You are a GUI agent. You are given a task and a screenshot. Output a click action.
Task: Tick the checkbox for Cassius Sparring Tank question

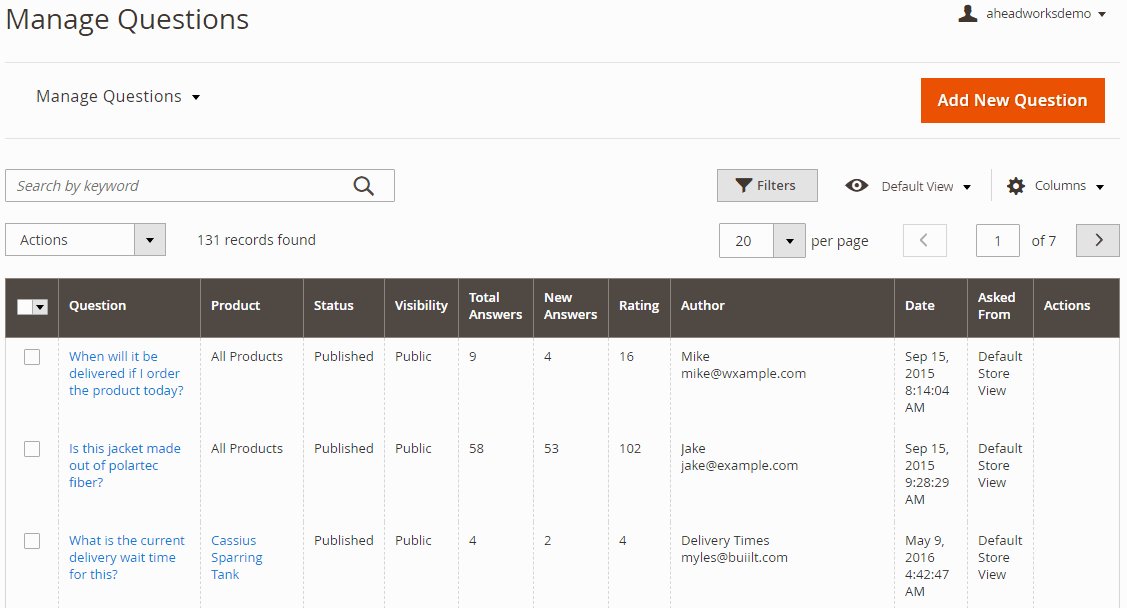32,541
